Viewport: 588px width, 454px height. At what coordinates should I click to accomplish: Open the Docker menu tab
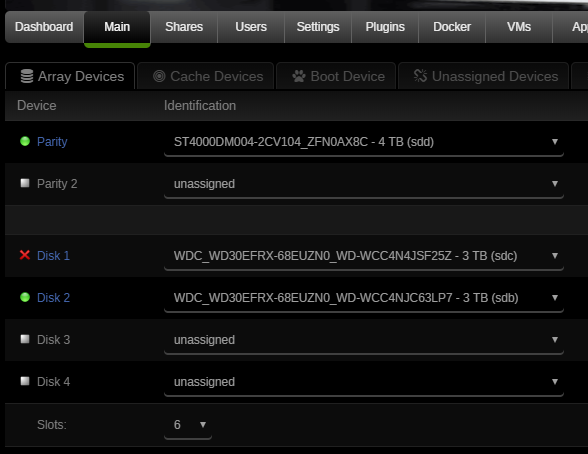click(452, 27)
